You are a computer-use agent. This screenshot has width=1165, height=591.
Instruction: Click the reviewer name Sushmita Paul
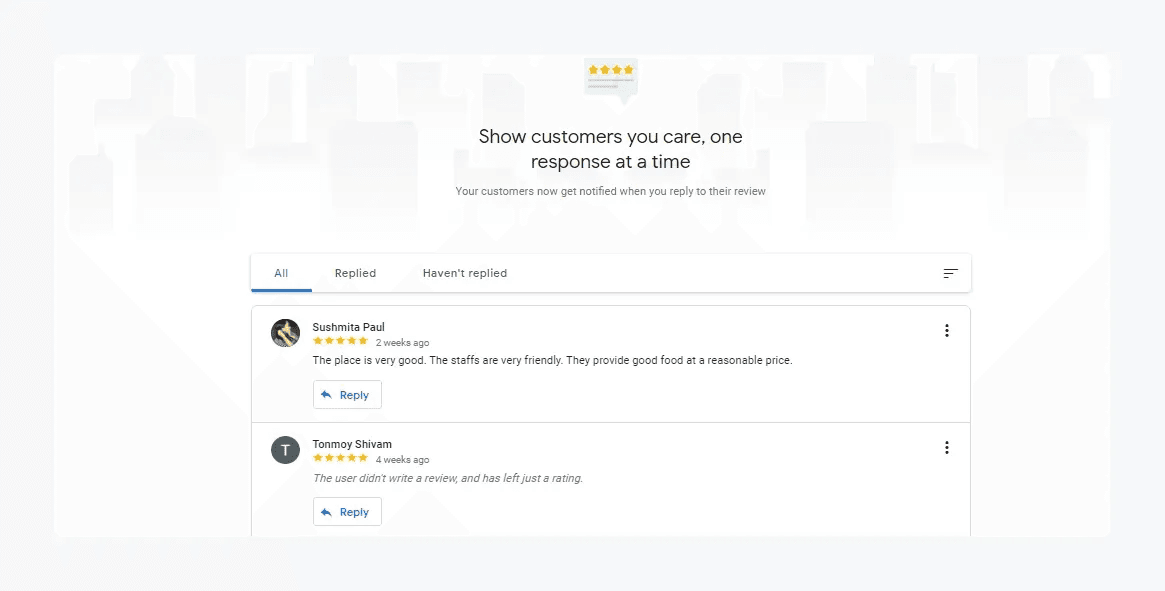click(348, 327)
